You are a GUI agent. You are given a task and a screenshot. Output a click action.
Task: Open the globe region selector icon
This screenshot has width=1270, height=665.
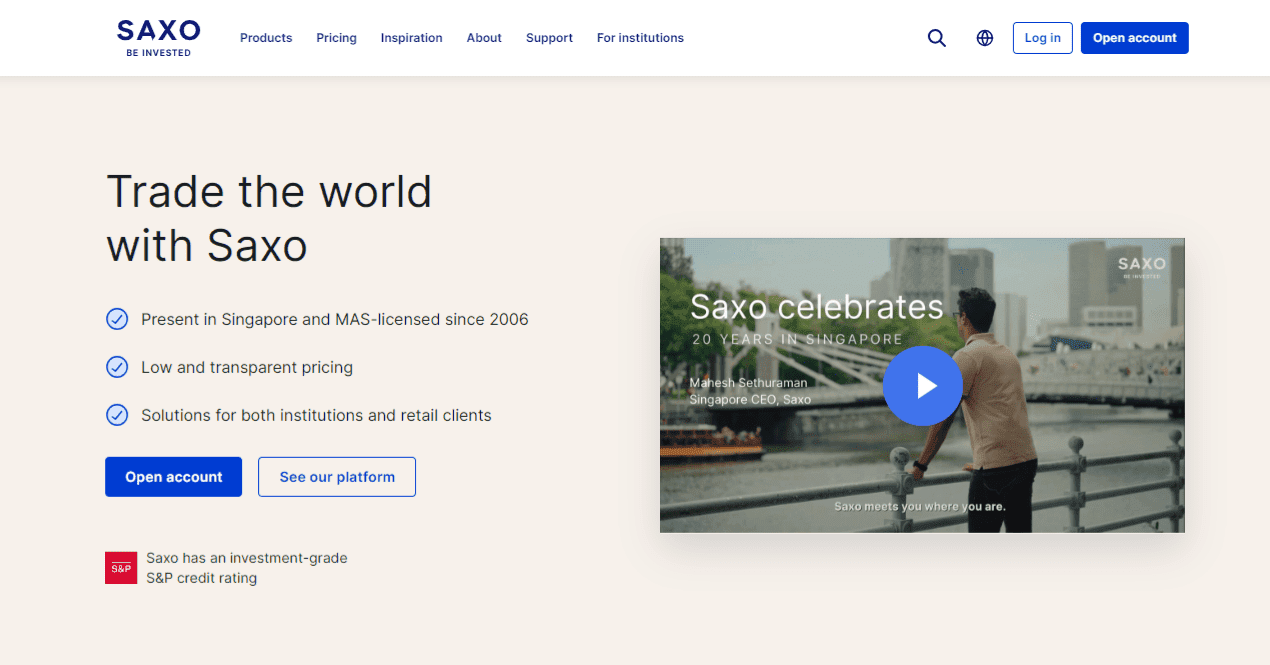point(985,38)
